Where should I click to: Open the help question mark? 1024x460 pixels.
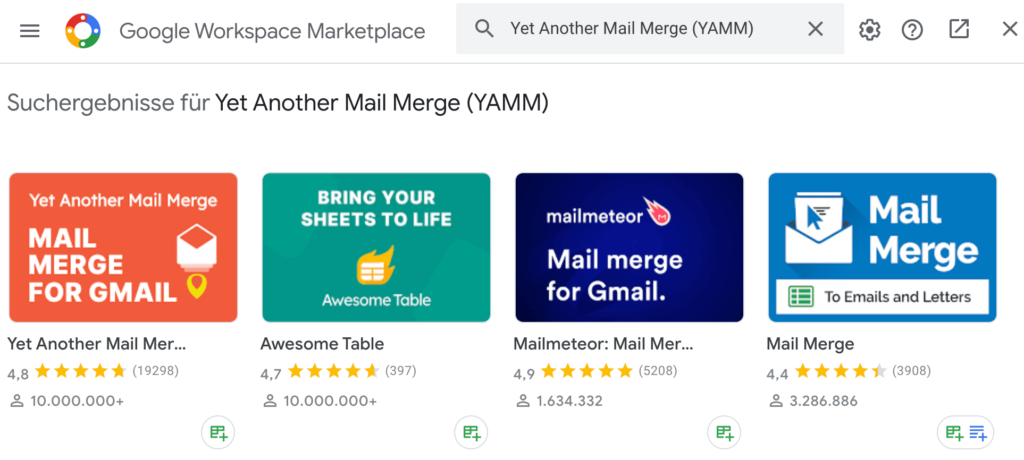coord(912,29)
